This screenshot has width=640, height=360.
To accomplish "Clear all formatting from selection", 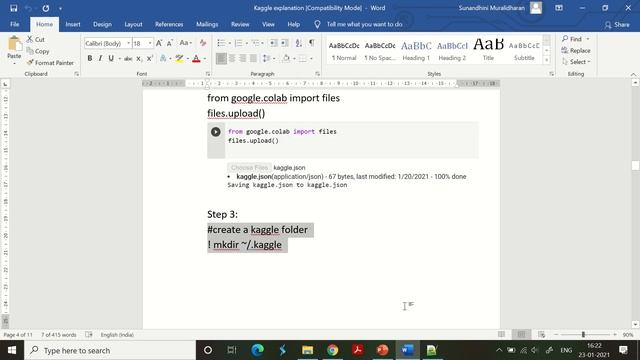I will [203, 43].
